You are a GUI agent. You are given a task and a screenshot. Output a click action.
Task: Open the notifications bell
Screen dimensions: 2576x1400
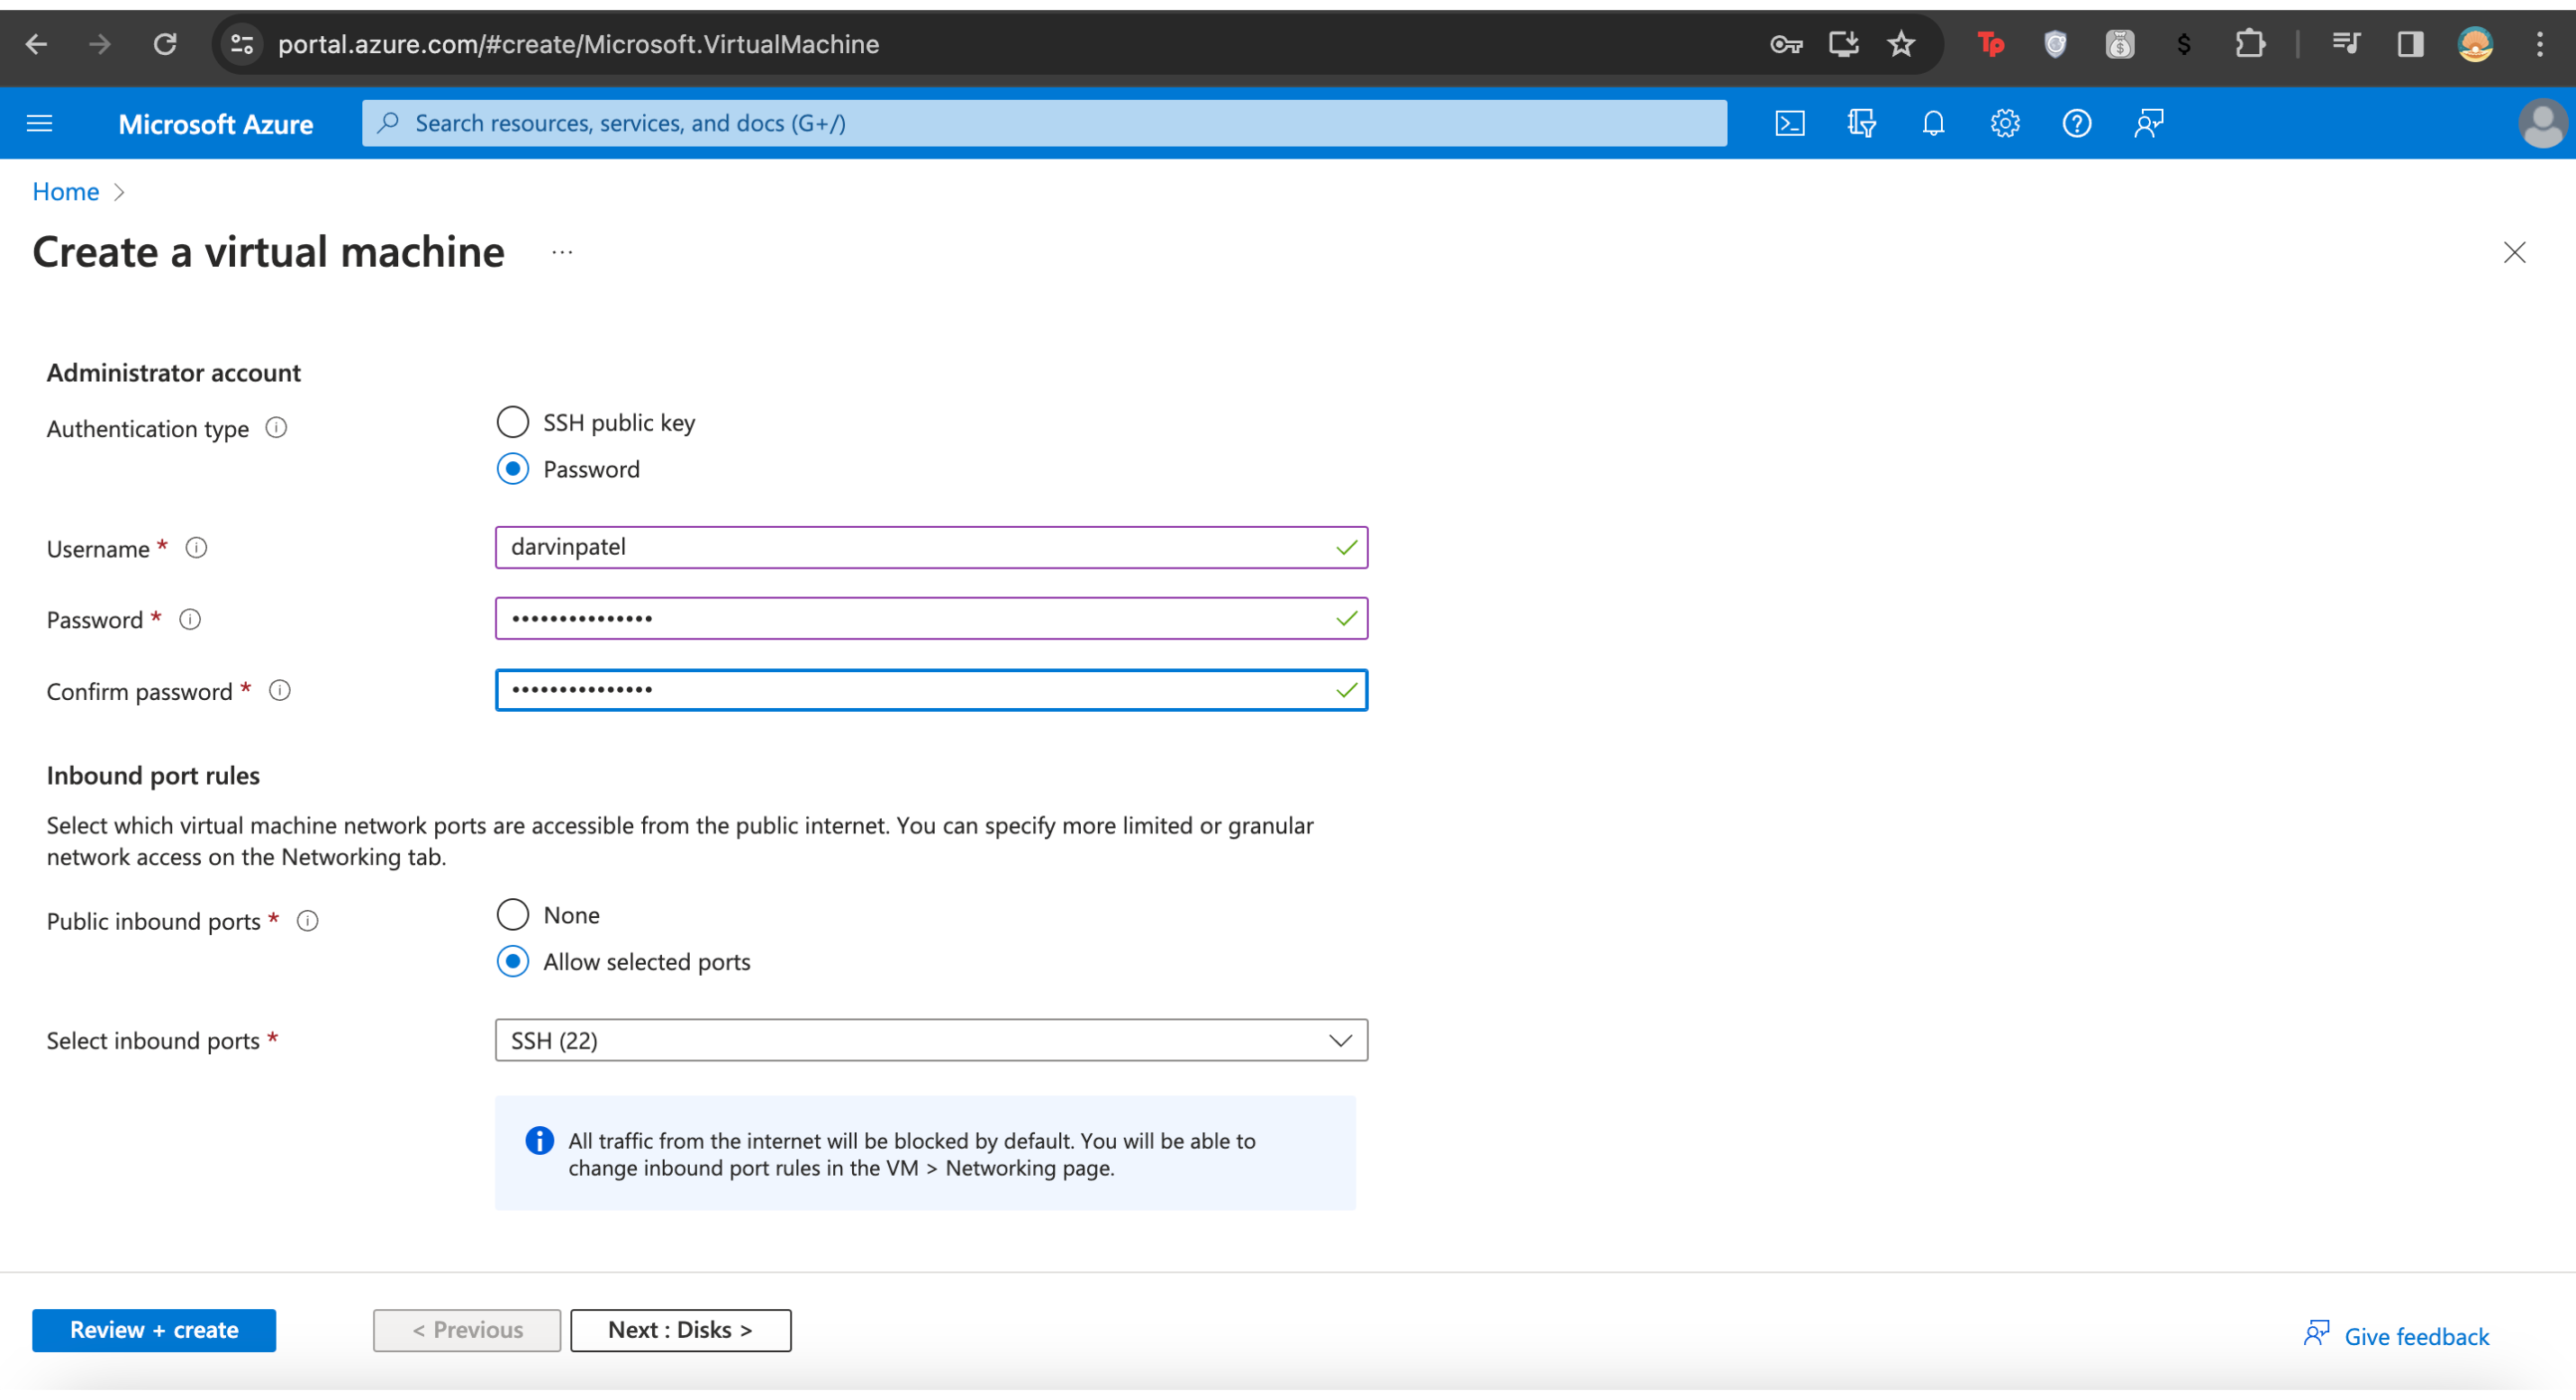tap(1933, 123)
